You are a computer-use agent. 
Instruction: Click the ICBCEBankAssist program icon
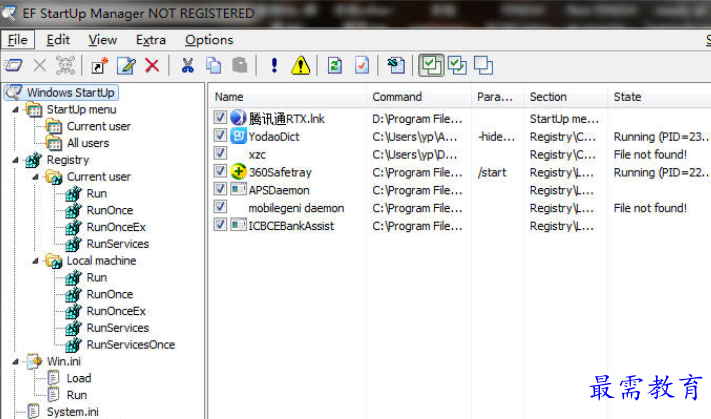(238, 224)
